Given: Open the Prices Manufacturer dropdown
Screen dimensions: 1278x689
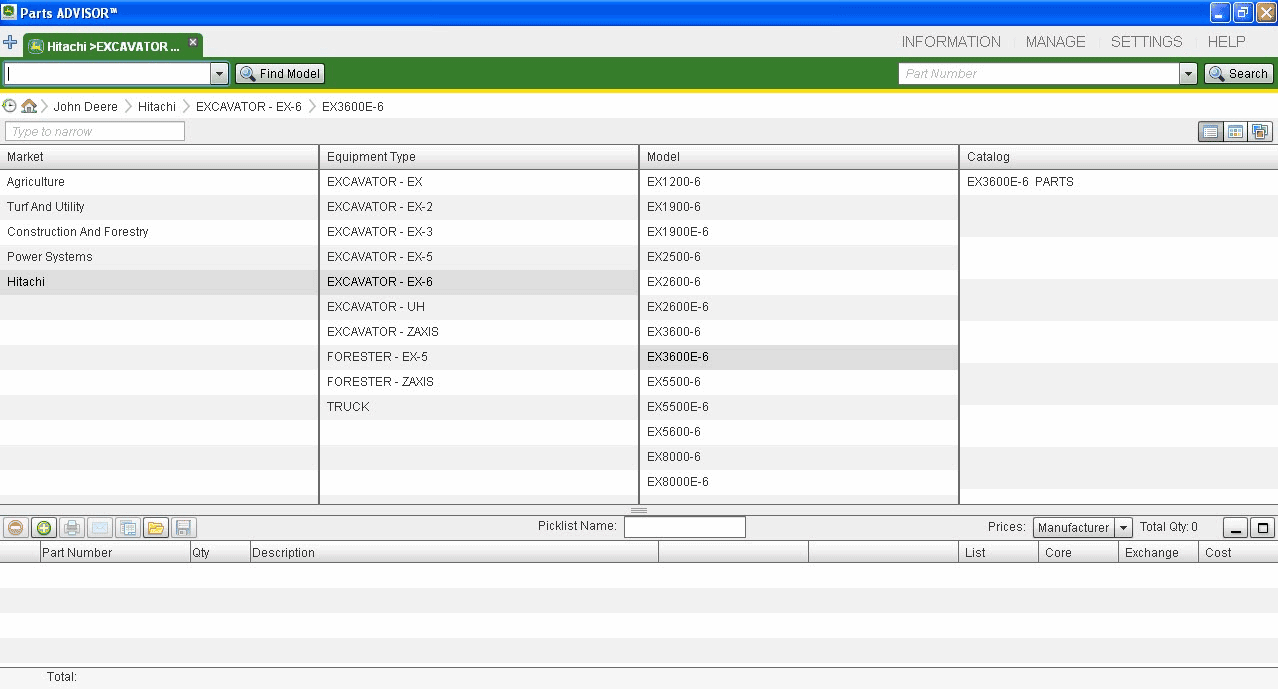Looking at the screenshot, I should [1123, 528].
